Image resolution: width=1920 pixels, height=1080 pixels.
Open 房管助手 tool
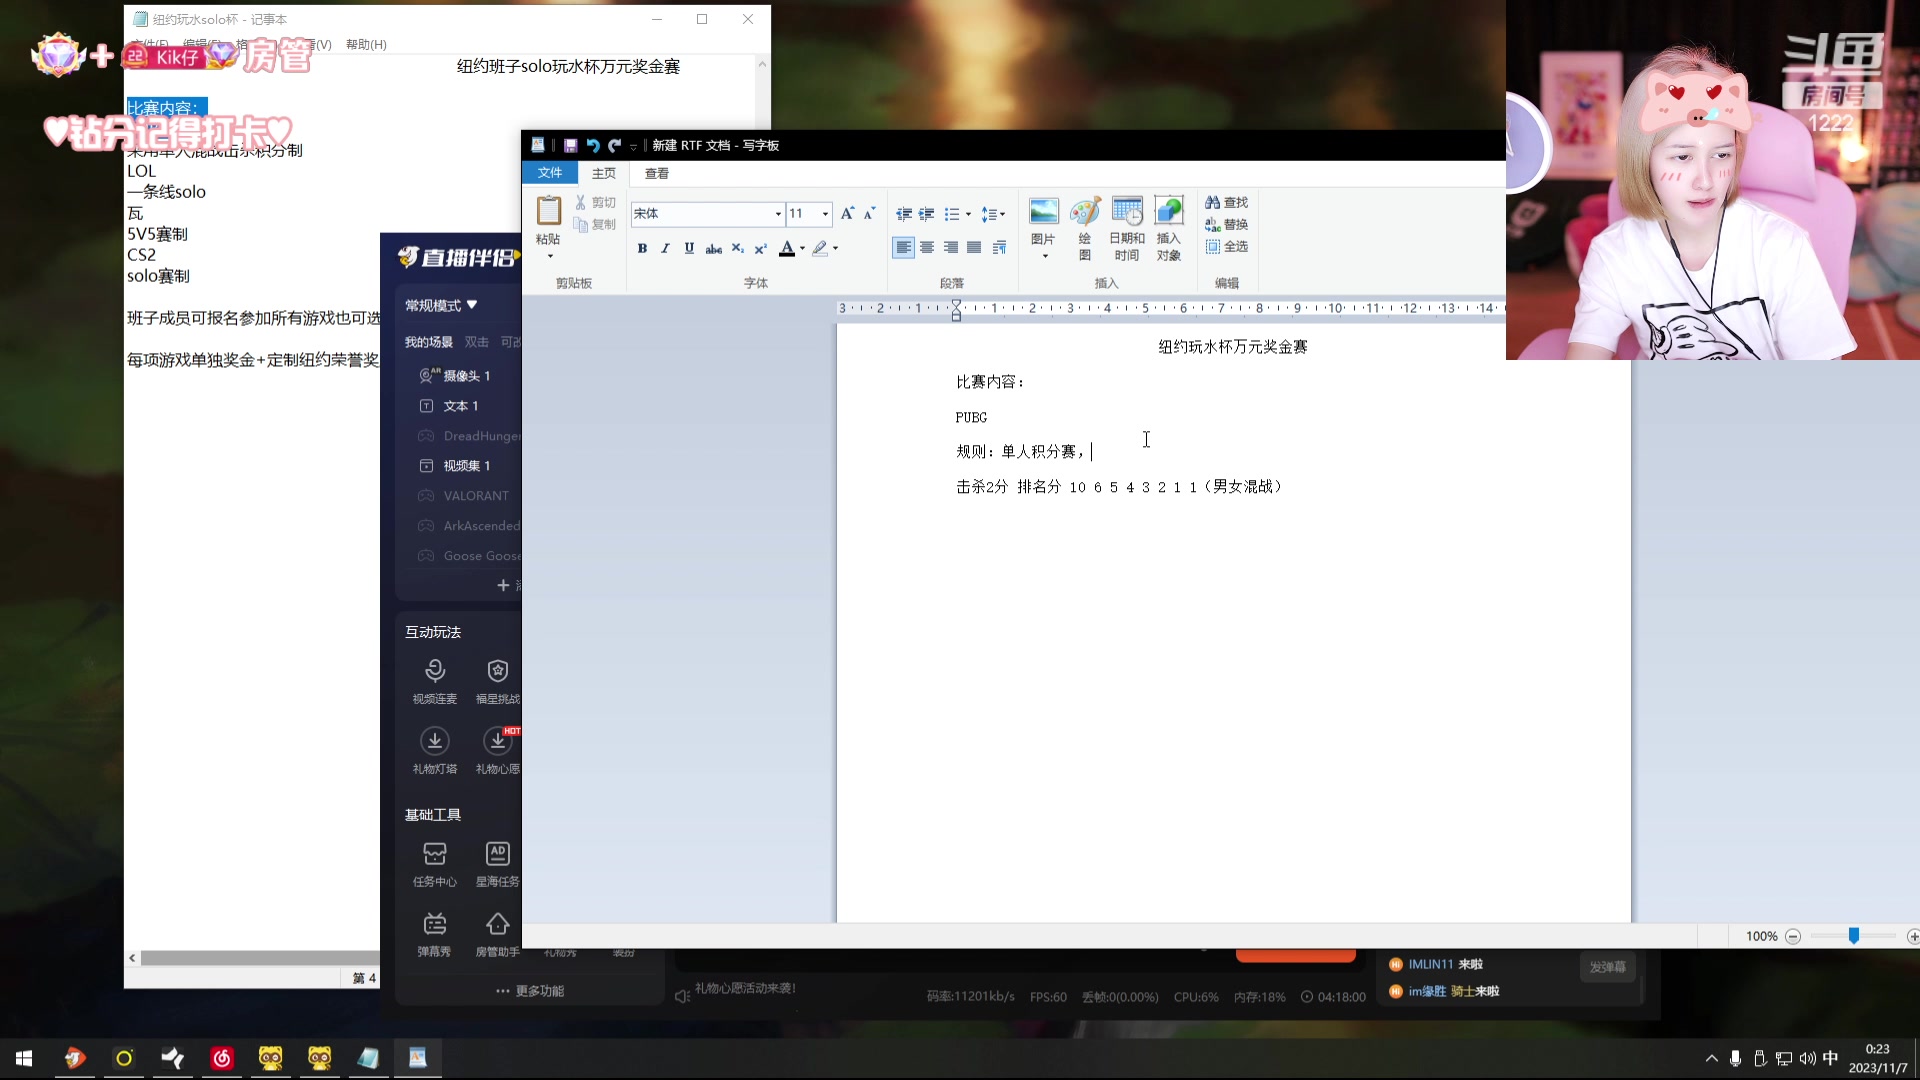click(498, 934)
